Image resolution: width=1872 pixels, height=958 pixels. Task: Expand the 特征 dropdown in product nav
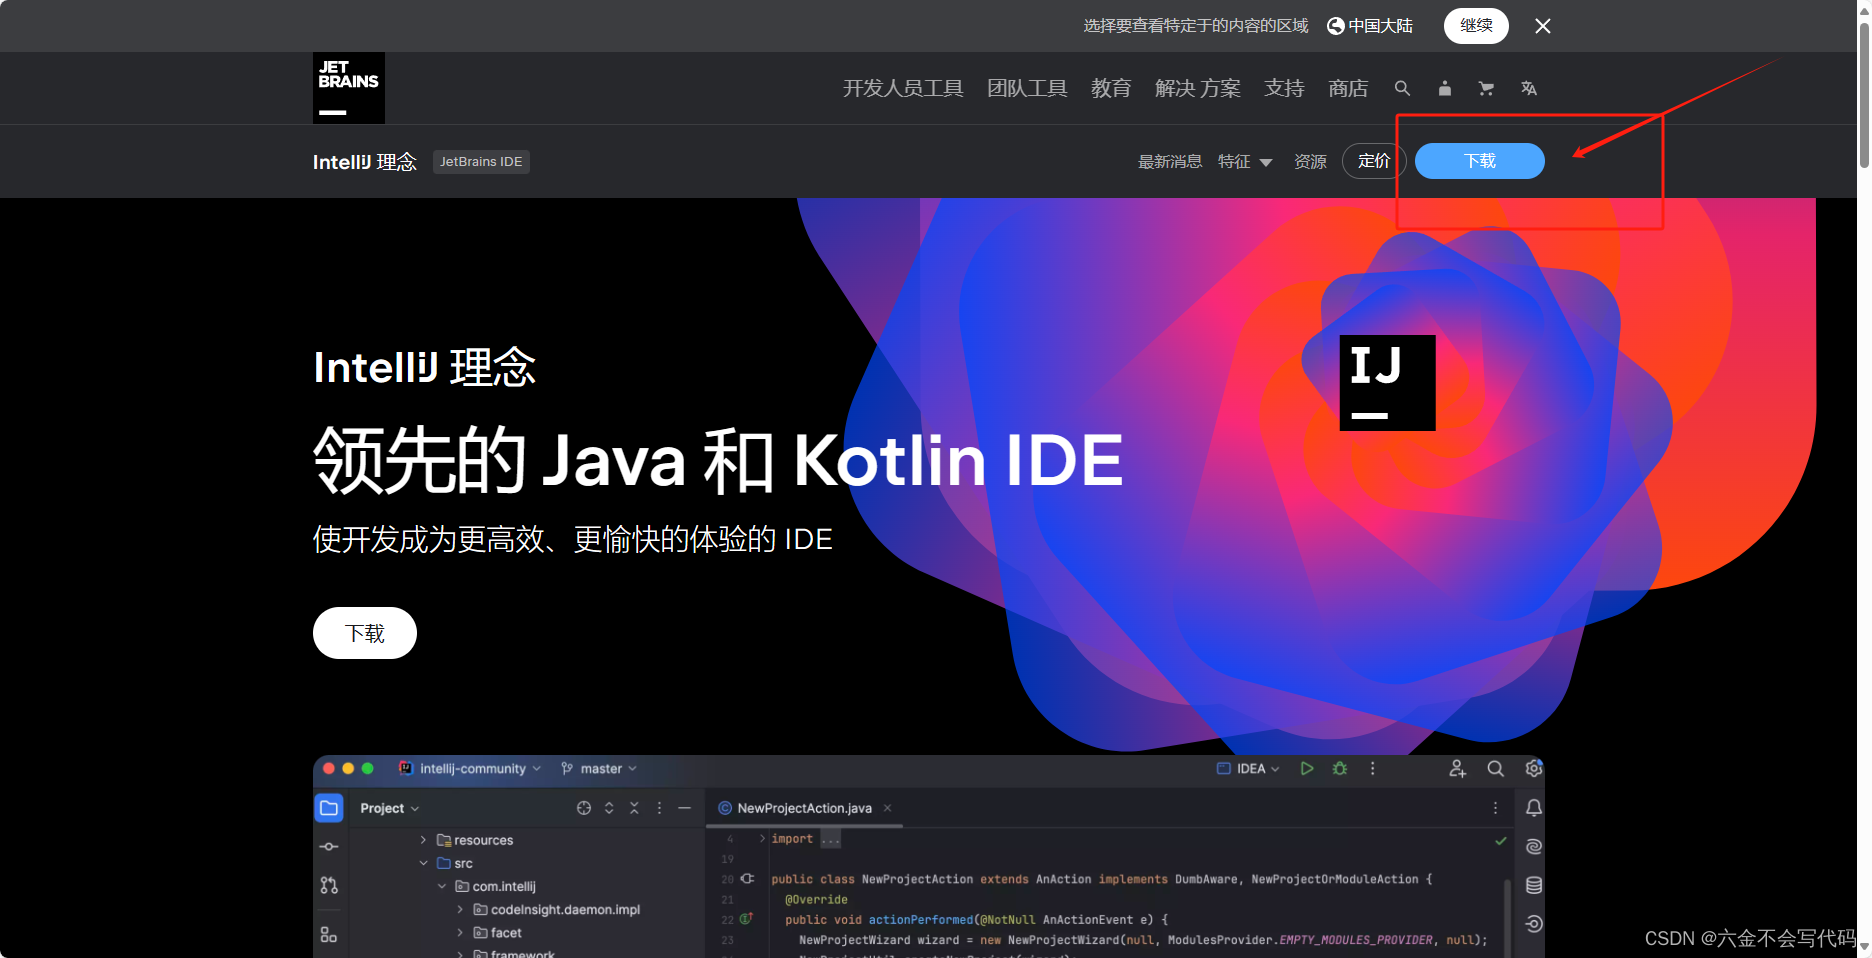click(x=1245, y=161)
